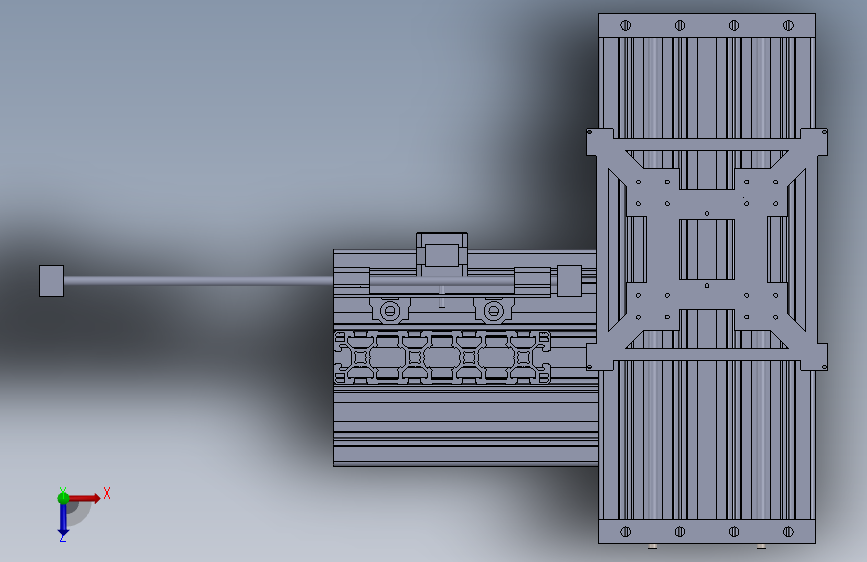Select the long horizontal rod
The image size is (867, 562).
(x=199, y=281)
